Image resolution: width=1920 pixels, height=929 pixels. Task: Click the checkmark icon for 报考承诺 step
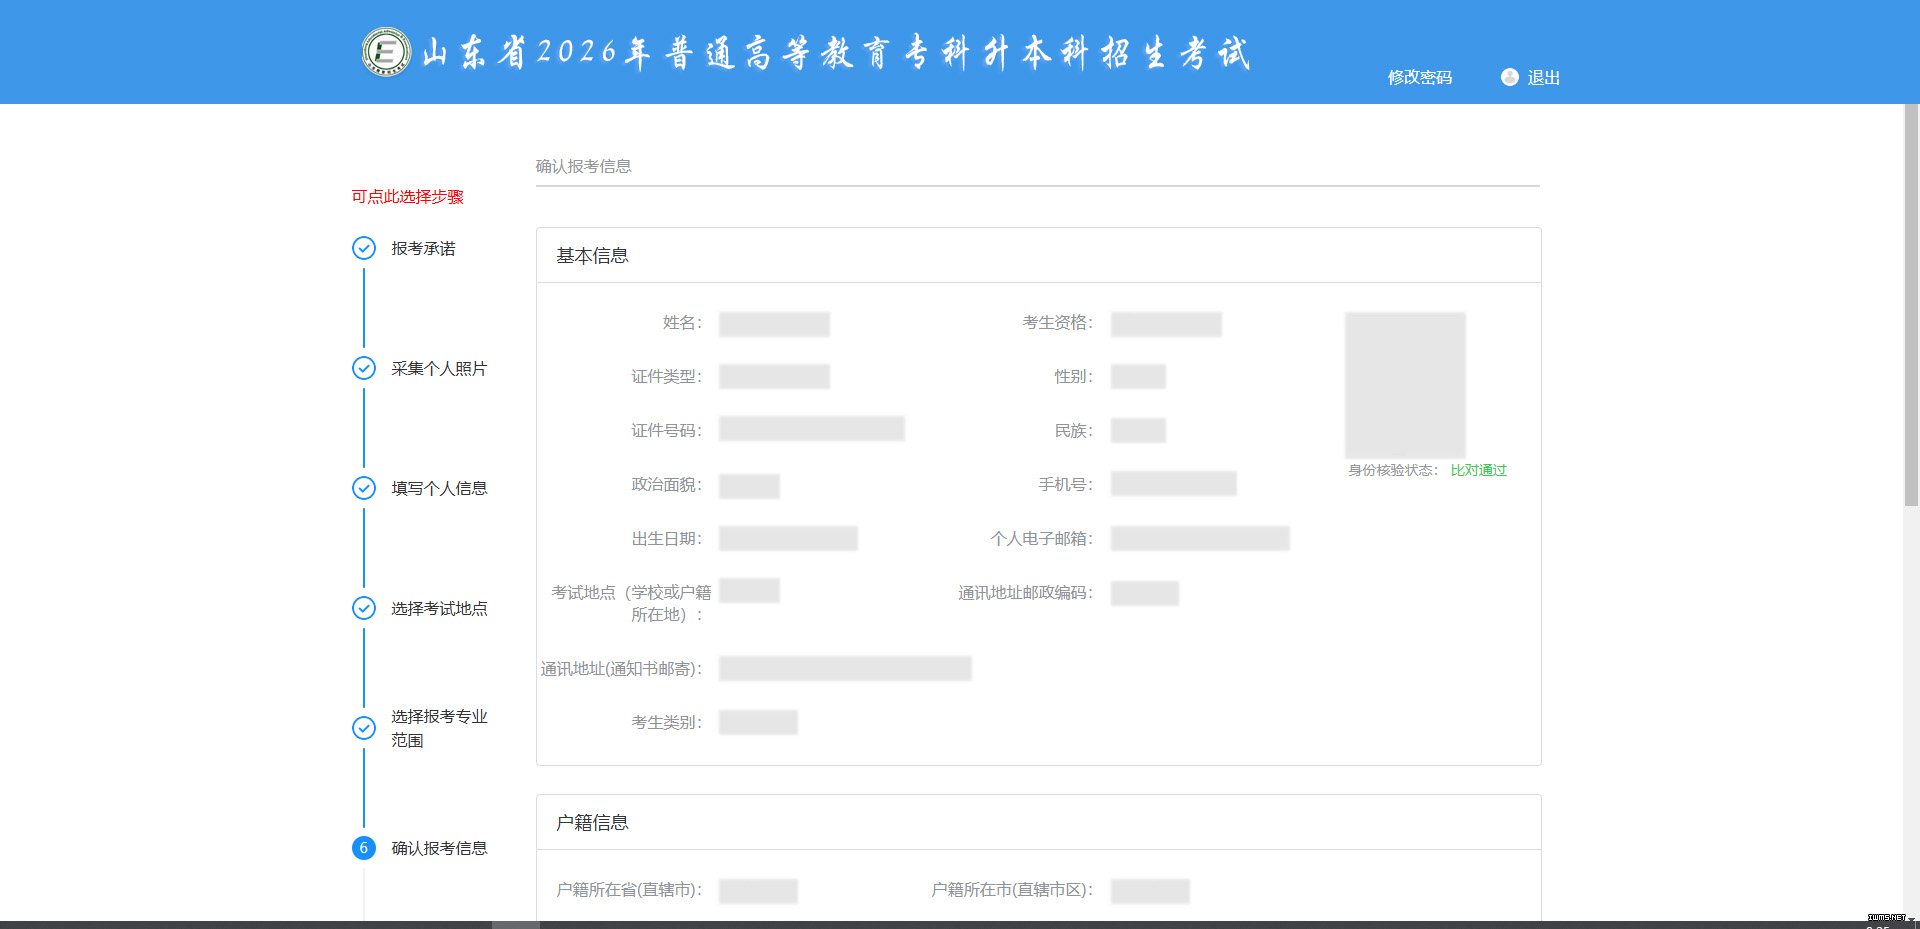coord(364,248)
